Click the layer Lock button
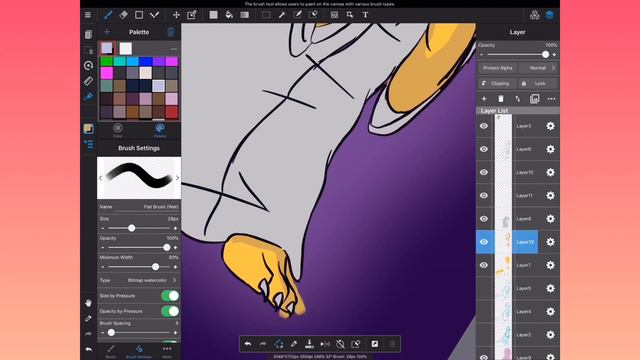 point(538,83)
